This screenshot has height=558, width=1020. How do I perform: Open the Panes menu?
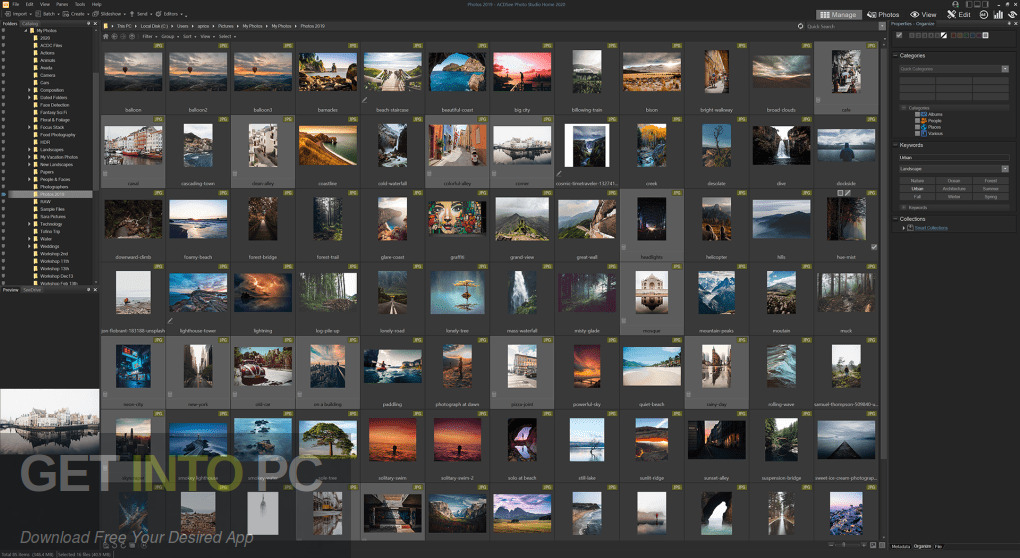[x=62, y=4]
